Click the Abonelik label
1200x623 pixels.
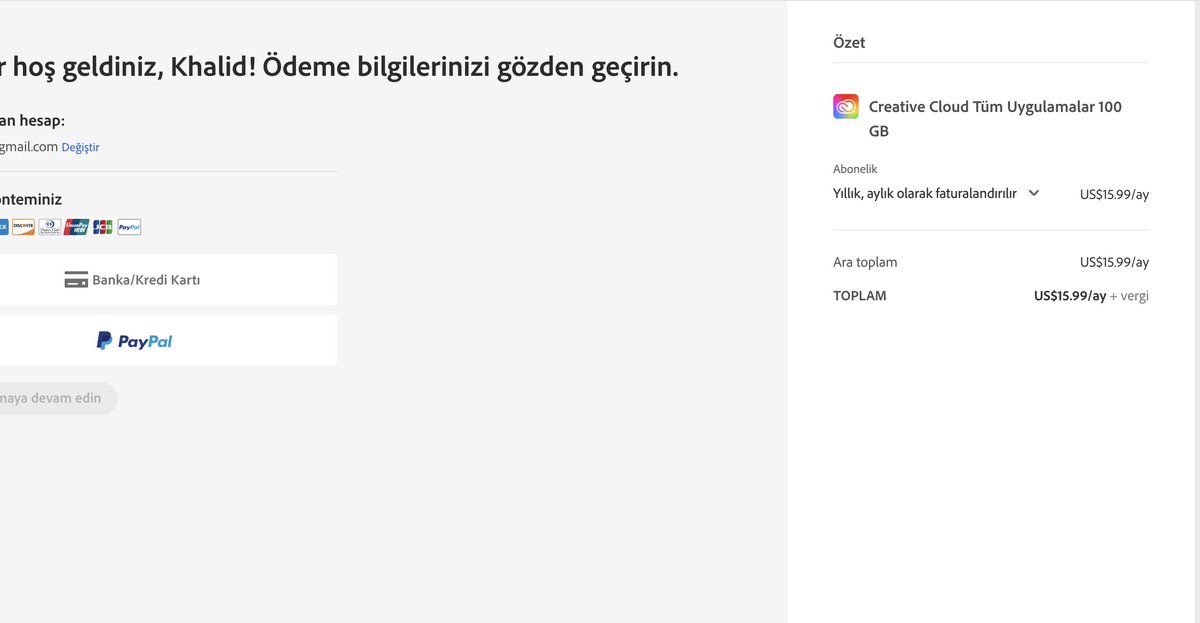(855, 169)
